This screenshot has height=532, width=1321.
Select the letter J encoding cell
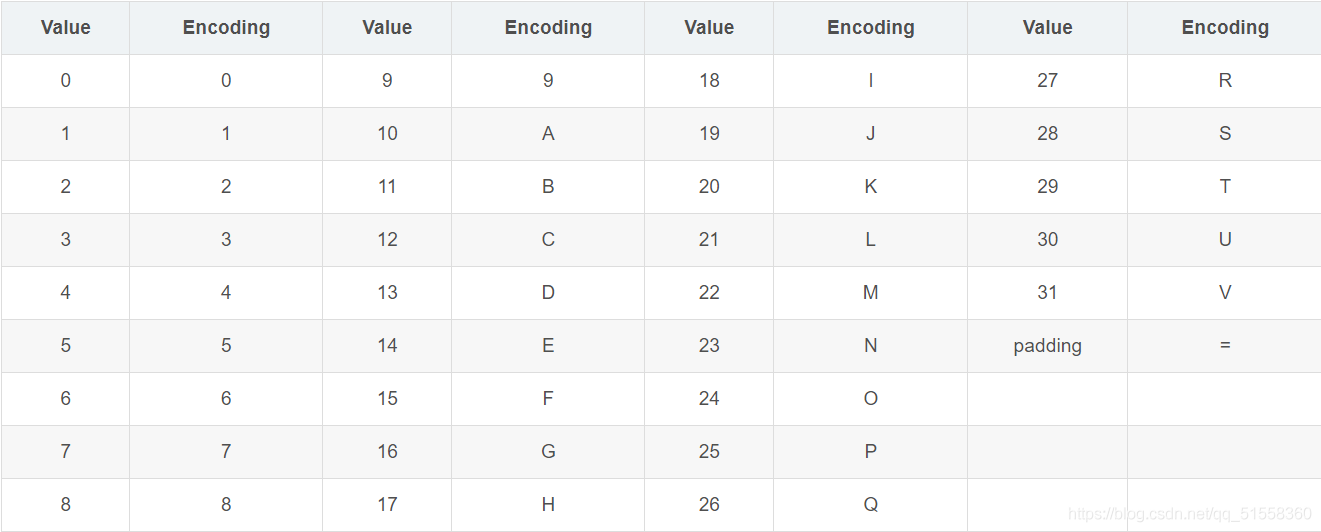click(870, 134)
